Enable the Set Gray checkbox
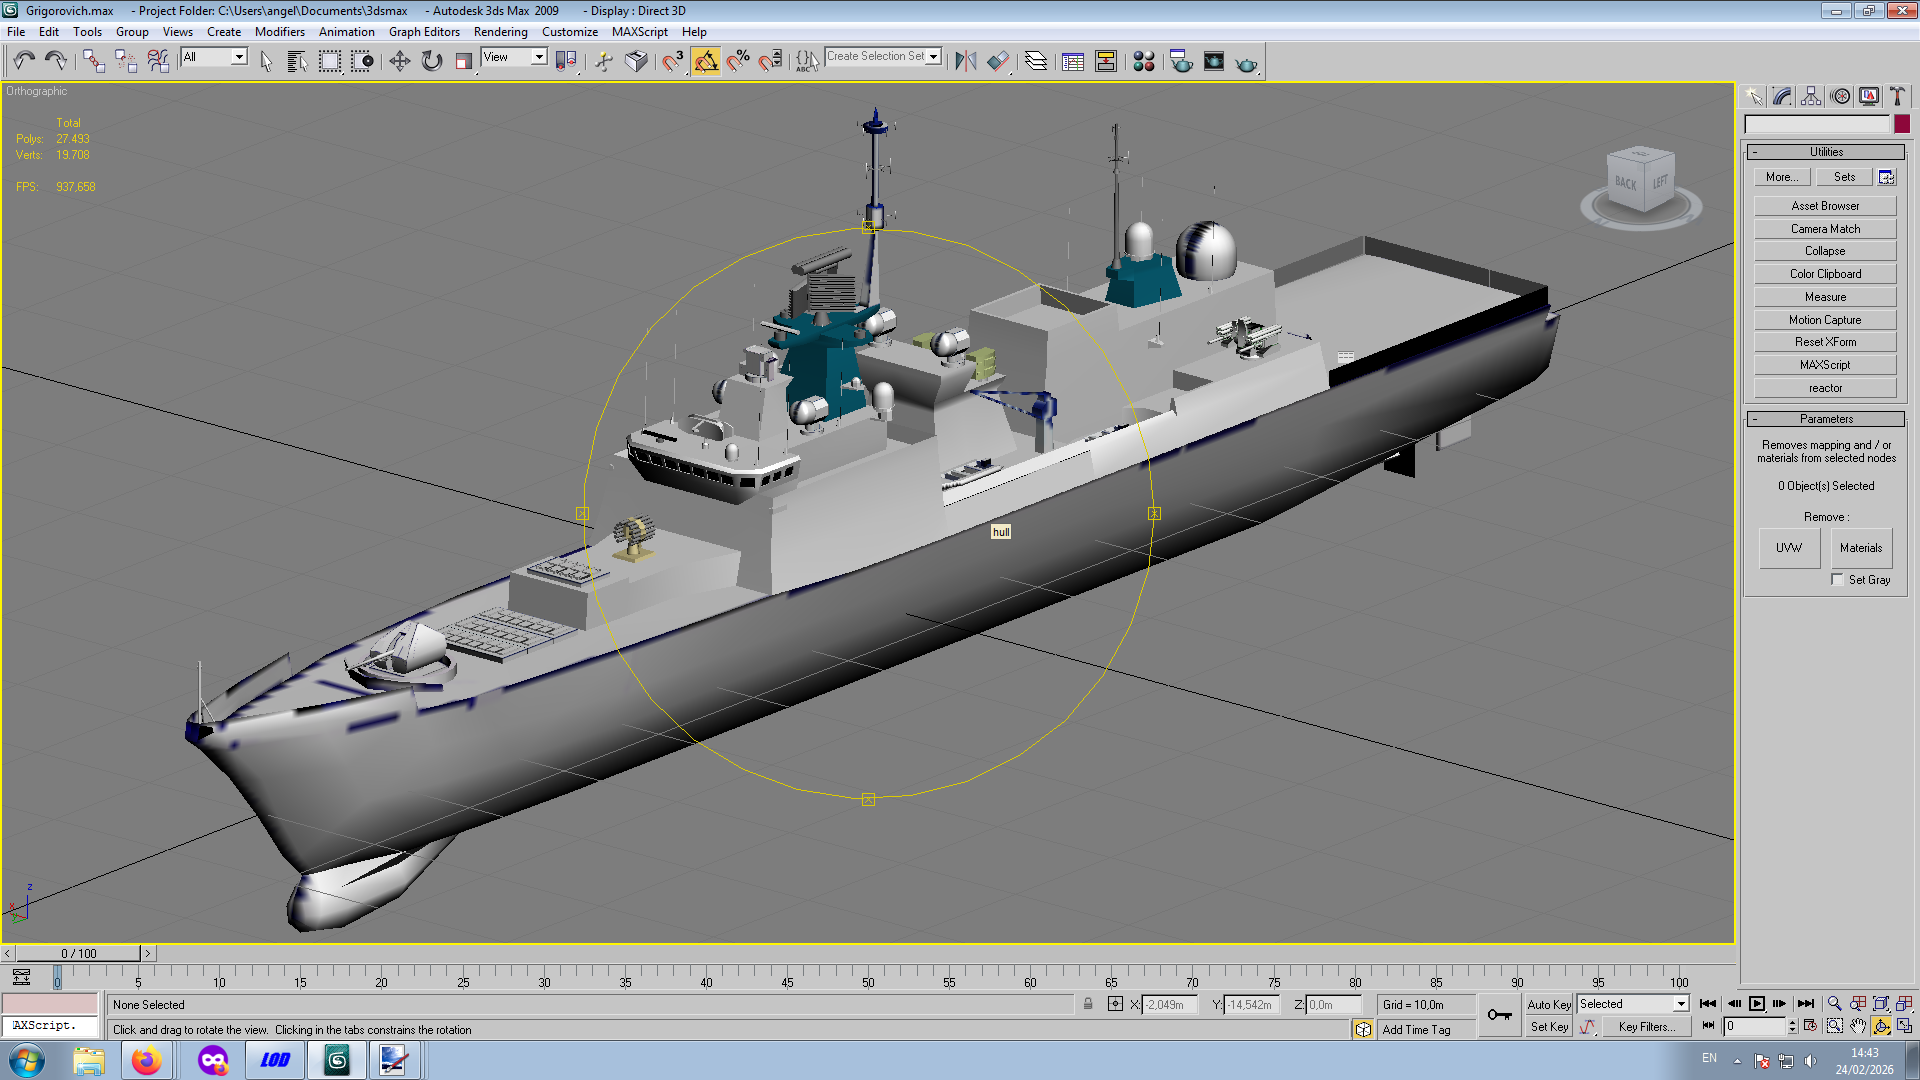The width and height of the screenshot is (1920, 1080). [x=1837, y=580]
